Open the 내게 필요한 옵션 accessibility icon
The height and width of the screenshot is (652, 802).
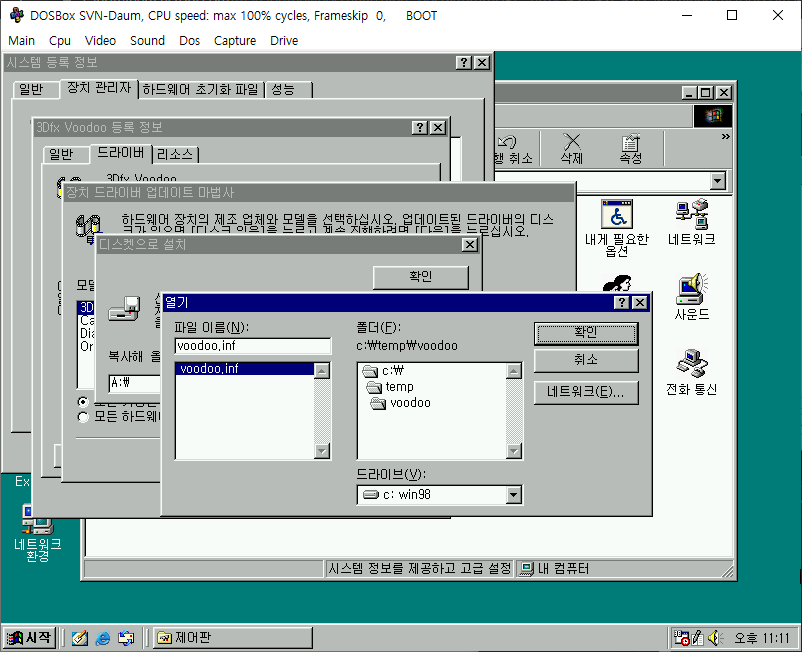tap(617, 228)
